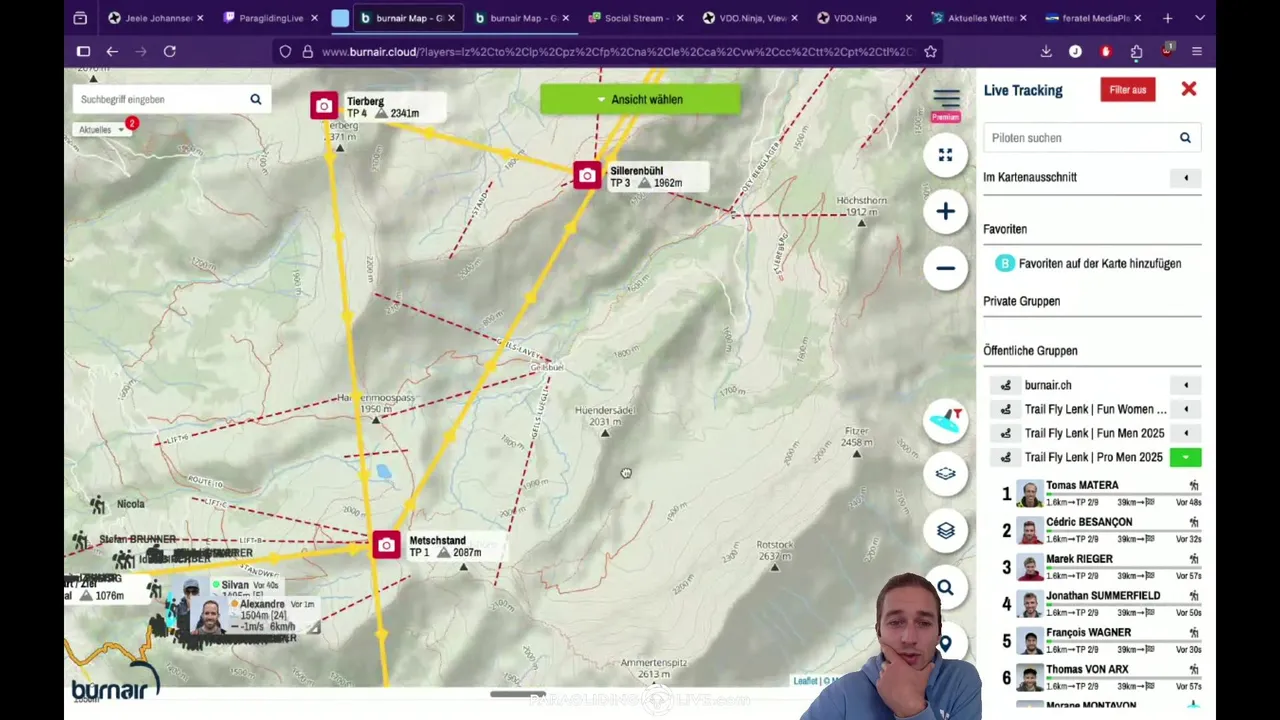The image size is (1280, 720).
Task: Click search magnifier in Suchbegriff box
Action: coord(256,99)
